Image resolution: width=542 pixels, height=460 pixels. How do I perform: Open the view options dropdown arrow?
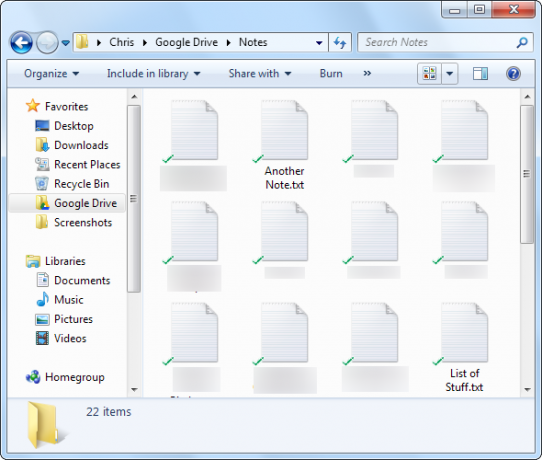point(450,74)
